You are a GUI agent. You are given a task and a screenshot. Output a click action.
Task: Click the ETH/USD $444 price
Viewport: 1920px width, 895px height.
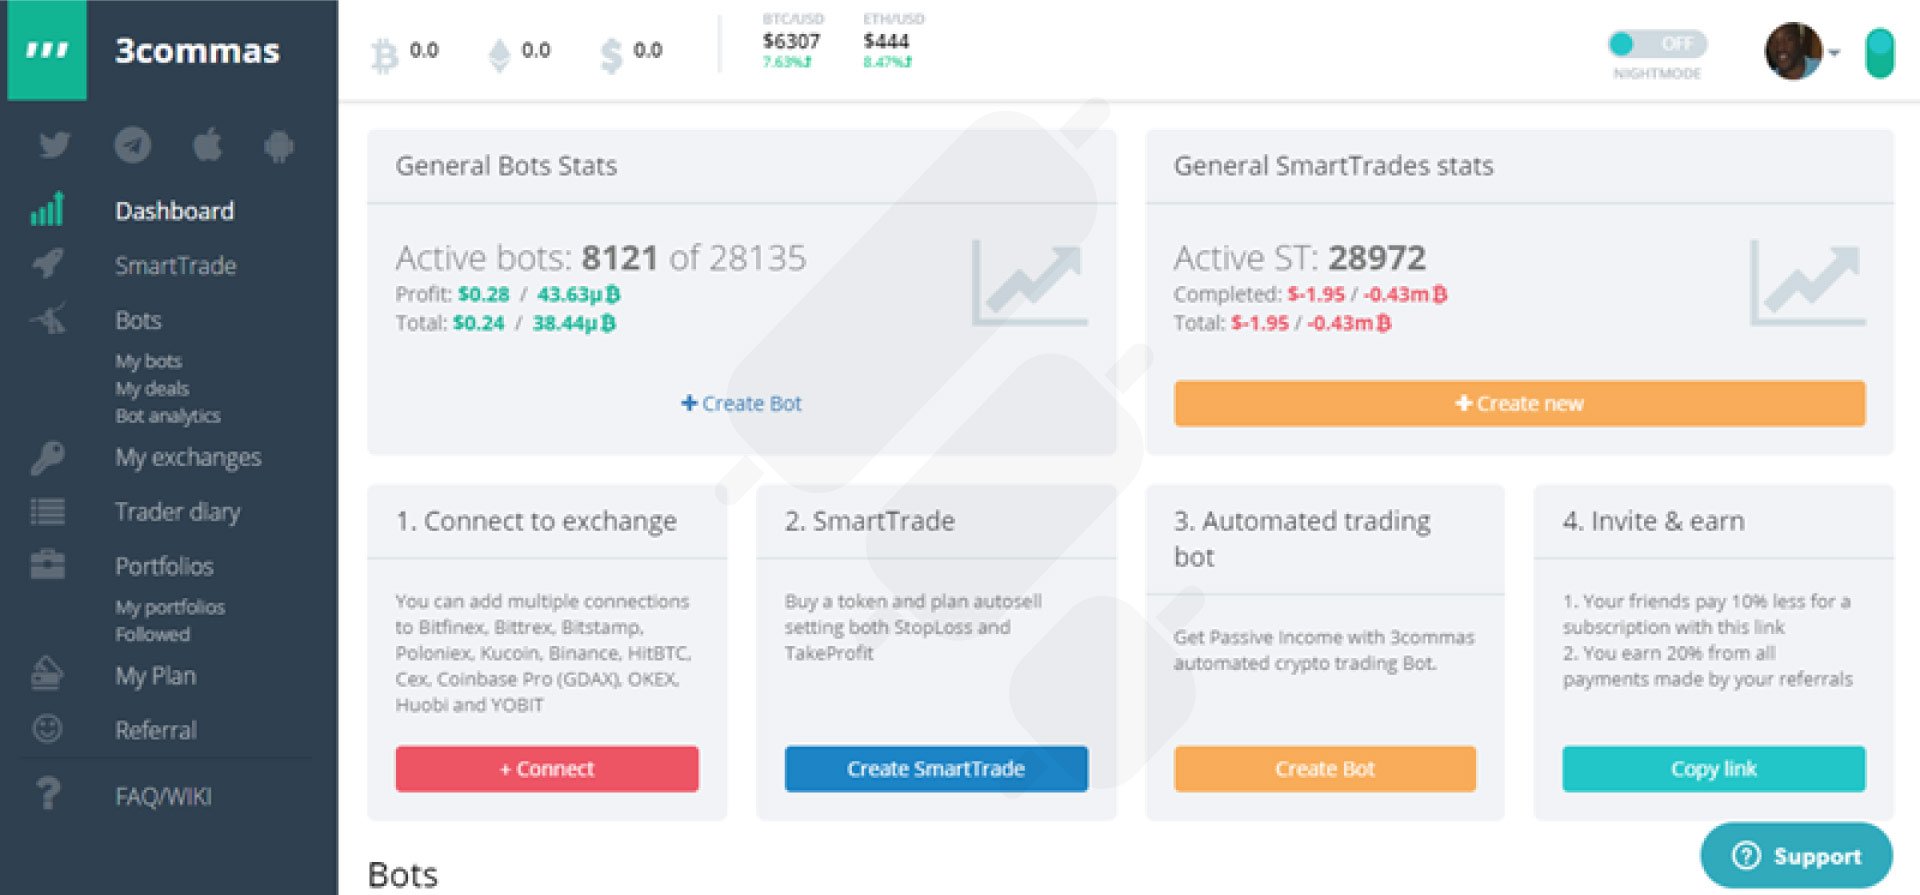(x=888, y=41)
